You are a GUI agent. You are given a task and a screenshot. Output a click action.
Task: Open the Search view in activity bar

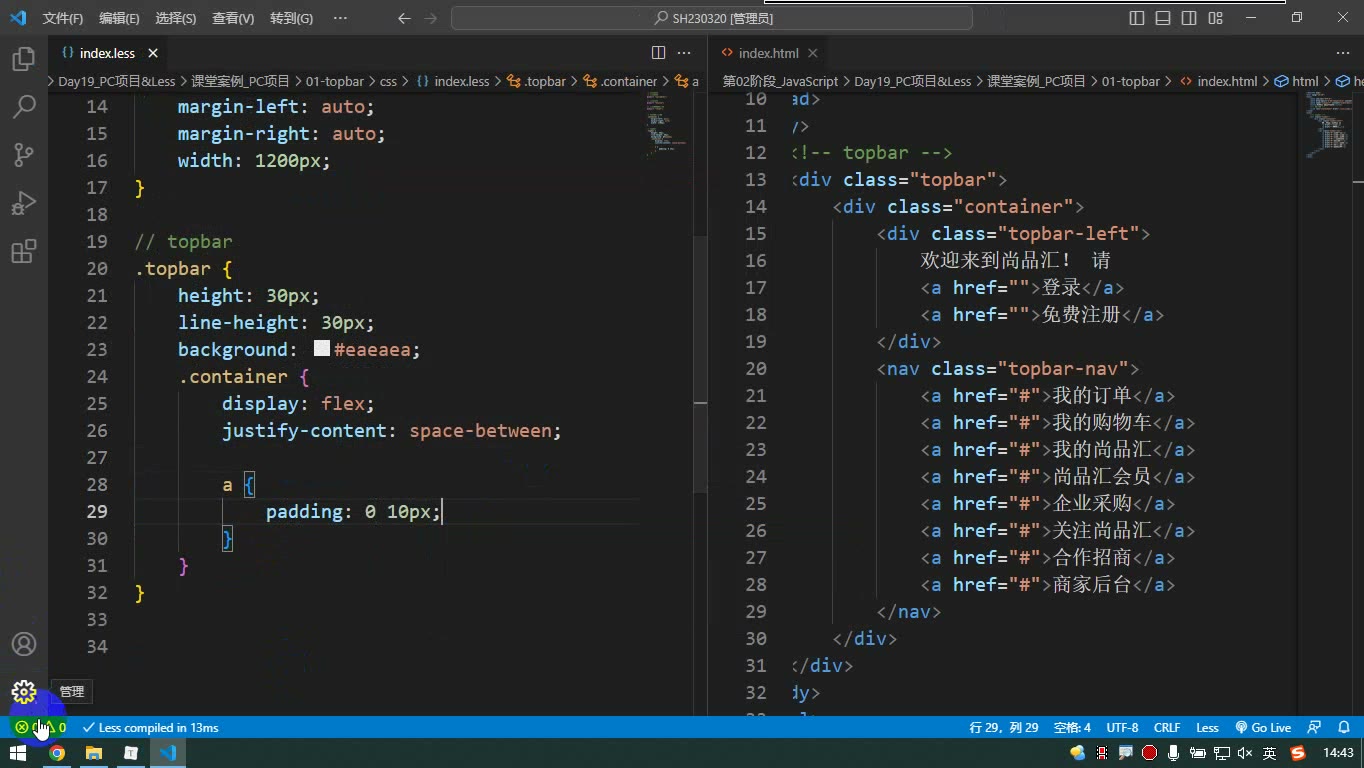coord(24,106)
